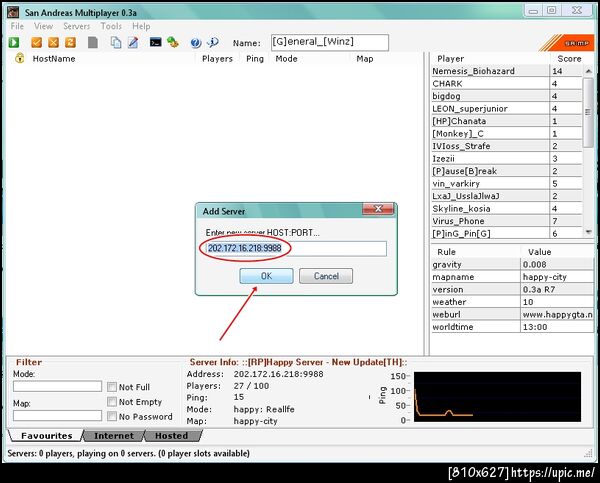Viewport: 600px width, 483px height.
Task: Click the About info icon
Action: [x=213, y=42]
